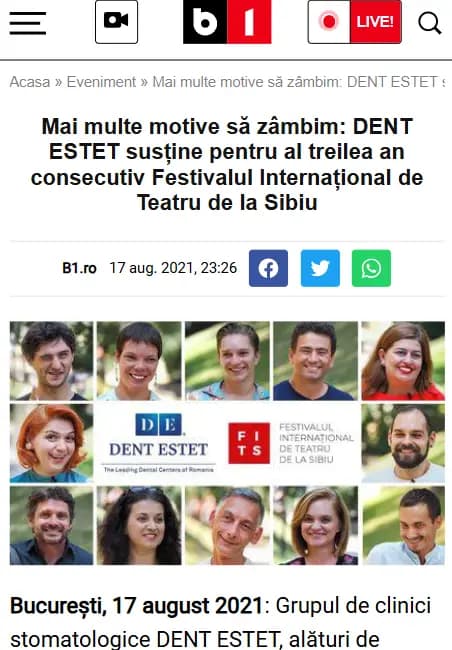Click the București, 17 august 2021 text
This screenshot has width=452, height=650.
[x=136, y=606]
